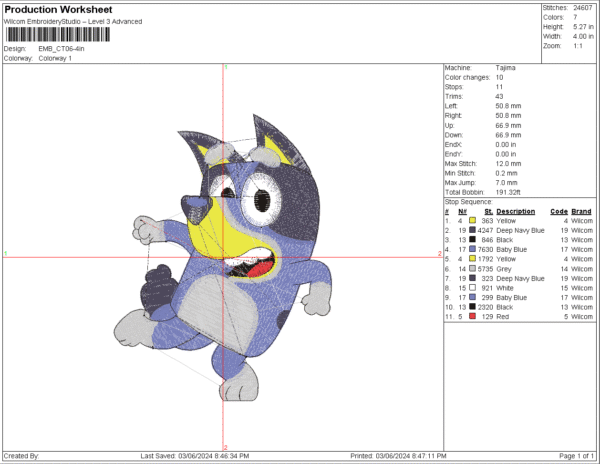Screen dimensions: 600x464
Task: Click the Deep Navy Blue swatch in stop 2
Action: [473, 230]
